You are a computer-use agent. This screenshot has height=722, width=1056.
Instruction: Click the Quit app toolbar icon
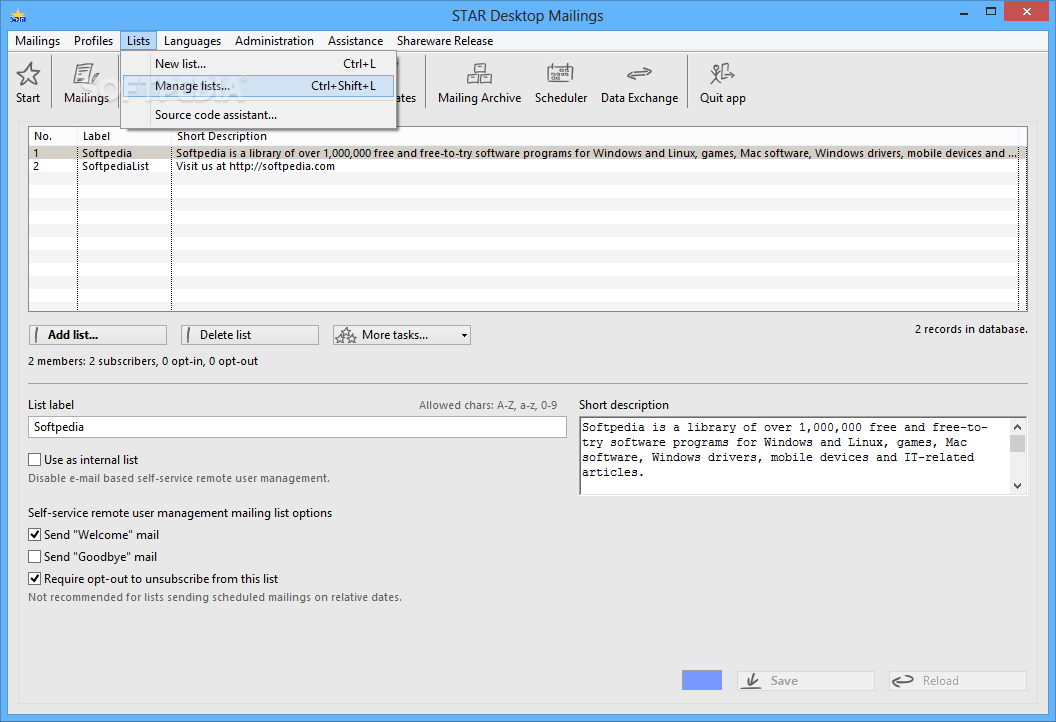[723, 82]
